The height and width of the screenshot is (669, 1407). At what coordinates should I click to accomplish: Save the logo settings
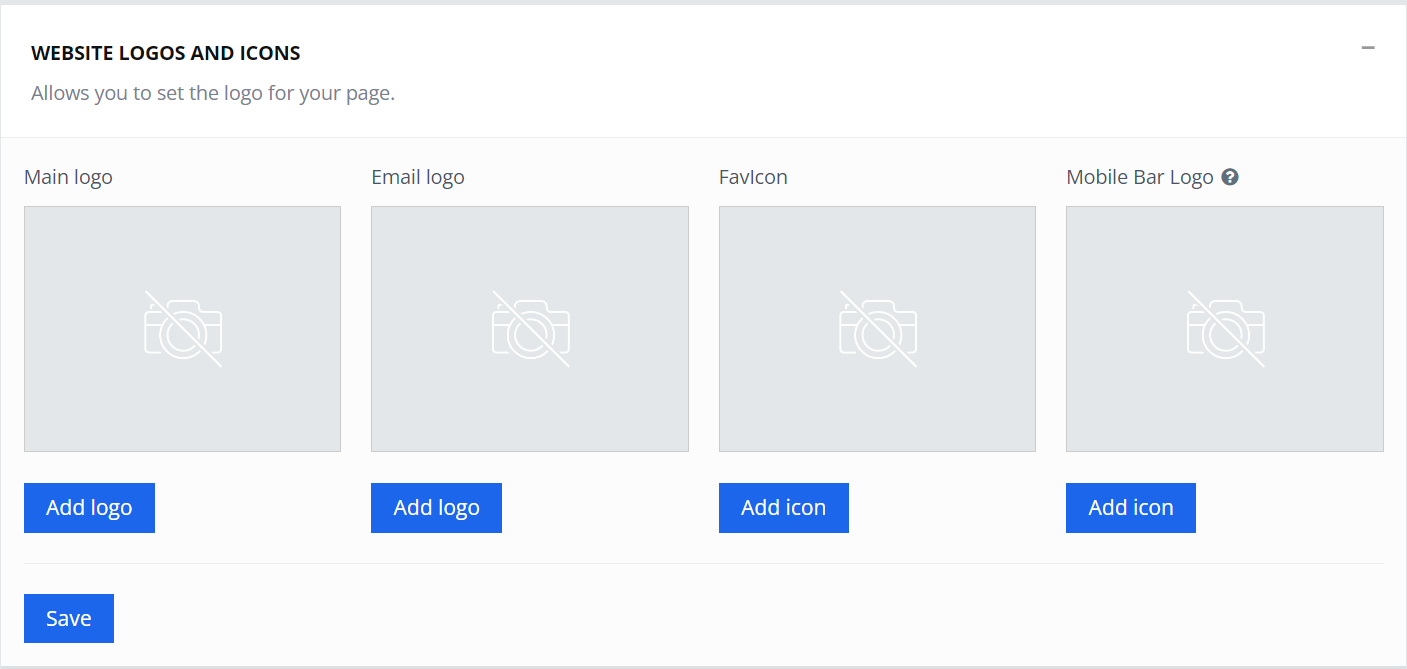tap(69, 618)
